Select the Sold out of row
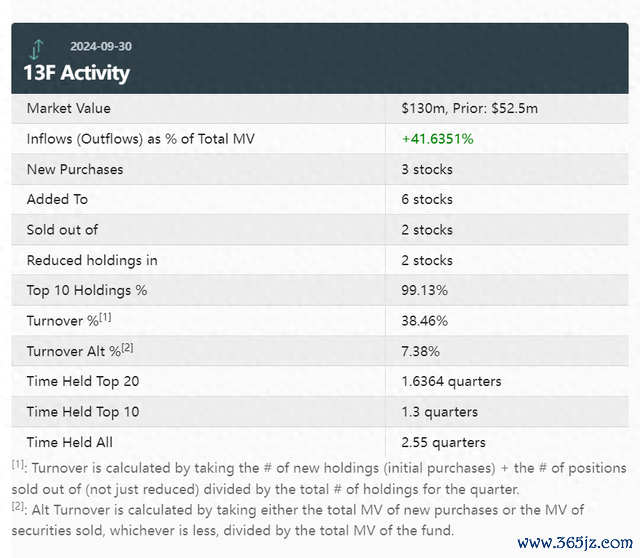Image resolution: width=640 pixels, height=558 pixels. [320, 230]
